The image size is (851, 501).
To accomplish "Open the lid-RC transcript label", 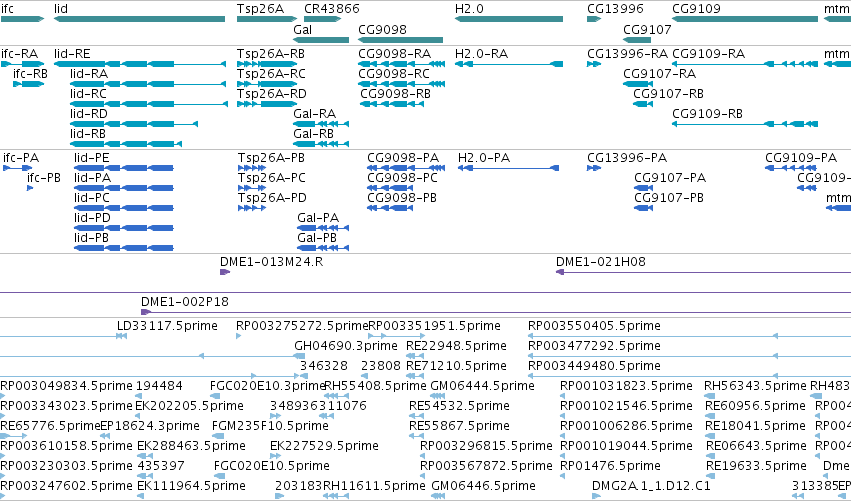I will point(88,94).
